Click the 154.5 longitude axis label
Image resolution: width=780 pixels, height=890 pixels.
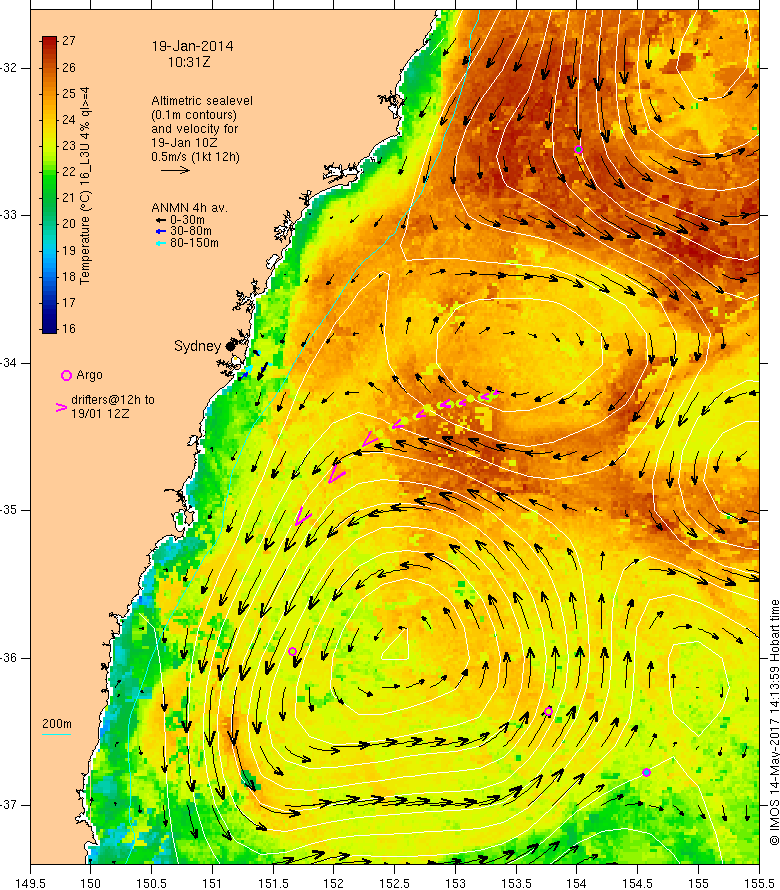point(638,883)
